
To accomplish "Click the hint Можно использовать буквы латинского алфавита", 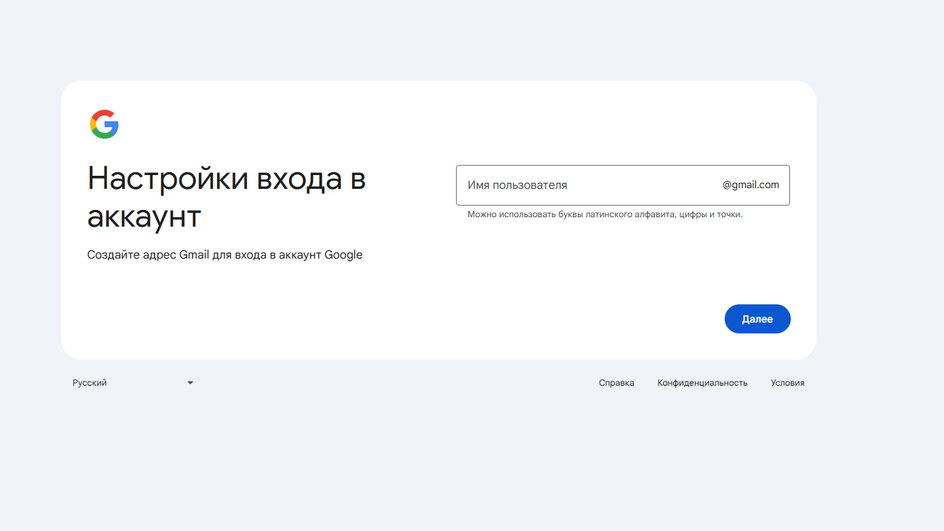I will (604, 214).
